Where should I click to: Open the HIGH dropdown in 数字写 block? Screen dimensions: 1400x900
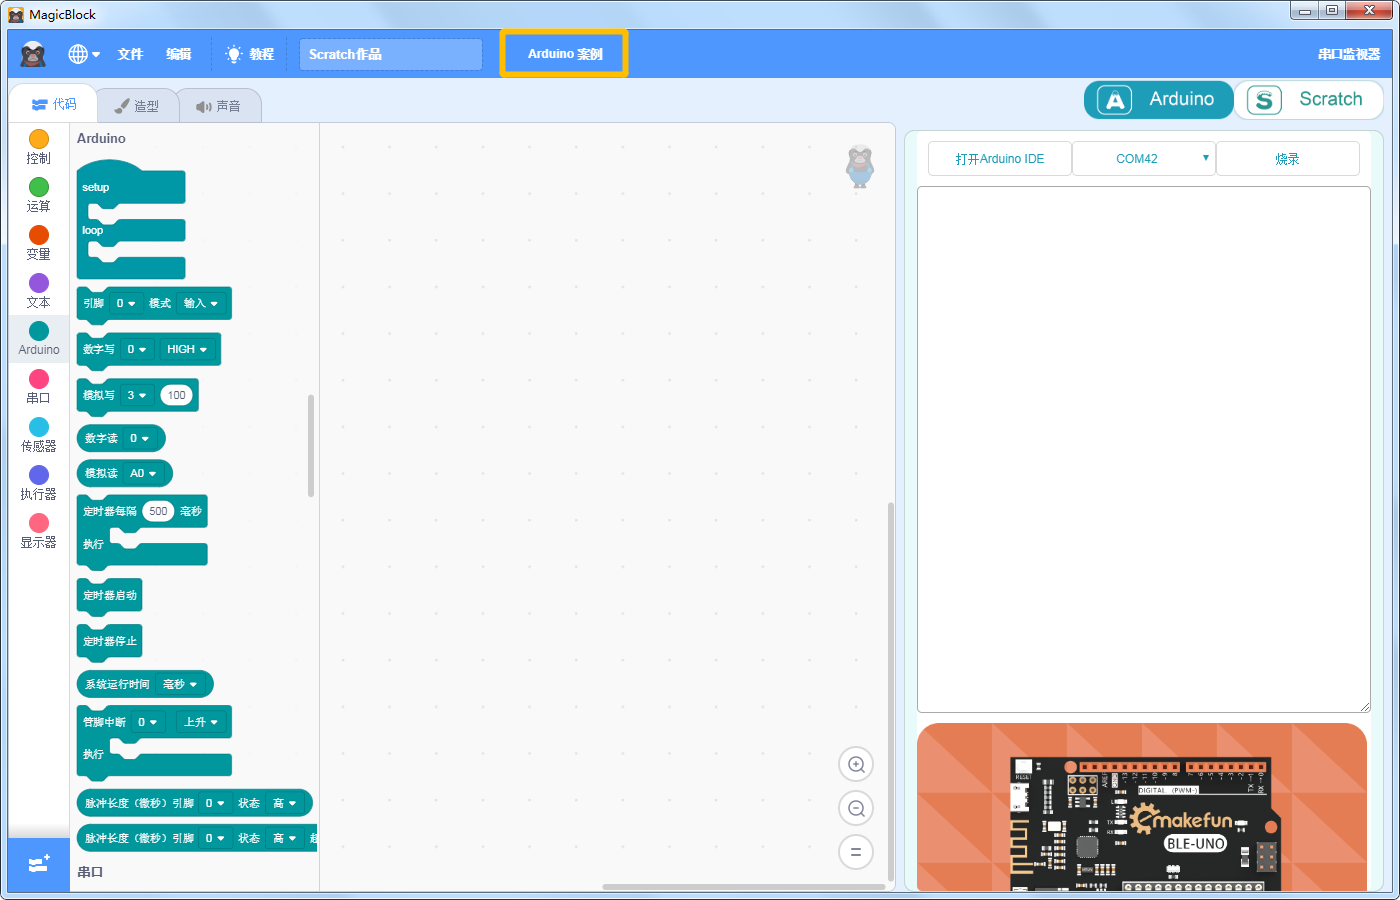coord(187,349)
